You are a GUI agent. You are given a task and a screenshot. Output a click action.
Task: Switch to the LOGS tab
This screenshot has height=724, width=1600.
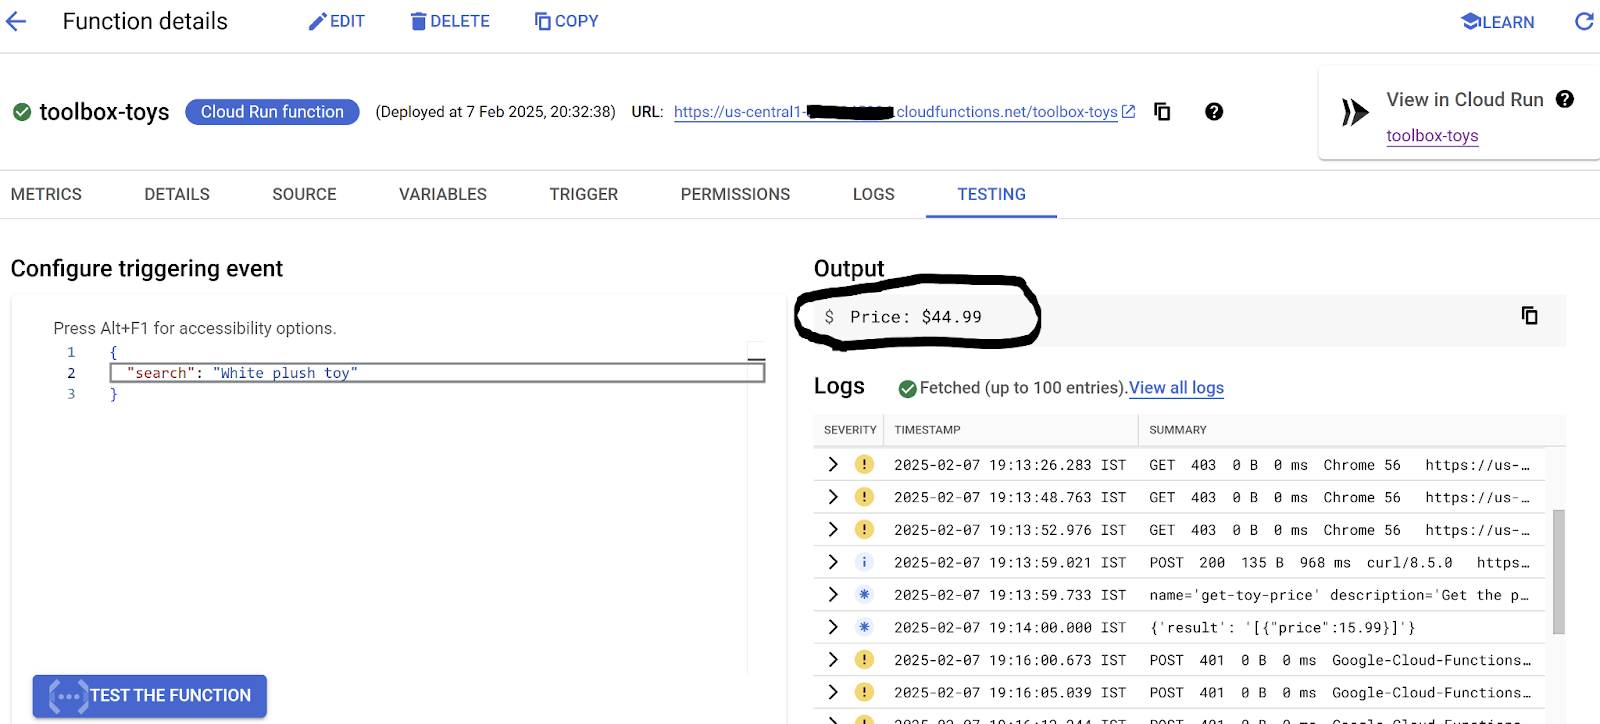click(873, 194)
